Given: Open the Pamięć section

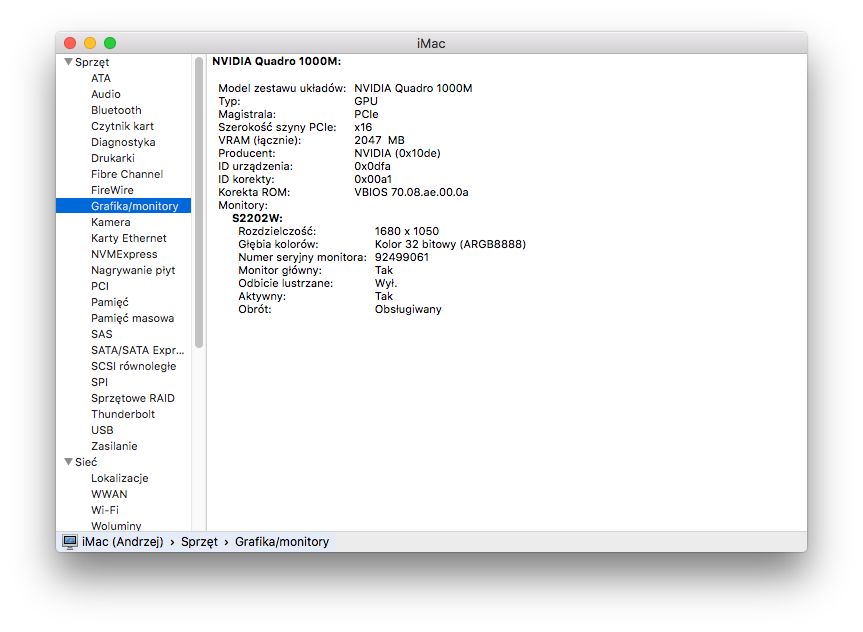Looking at the screenshot, I should click(110, 302).
